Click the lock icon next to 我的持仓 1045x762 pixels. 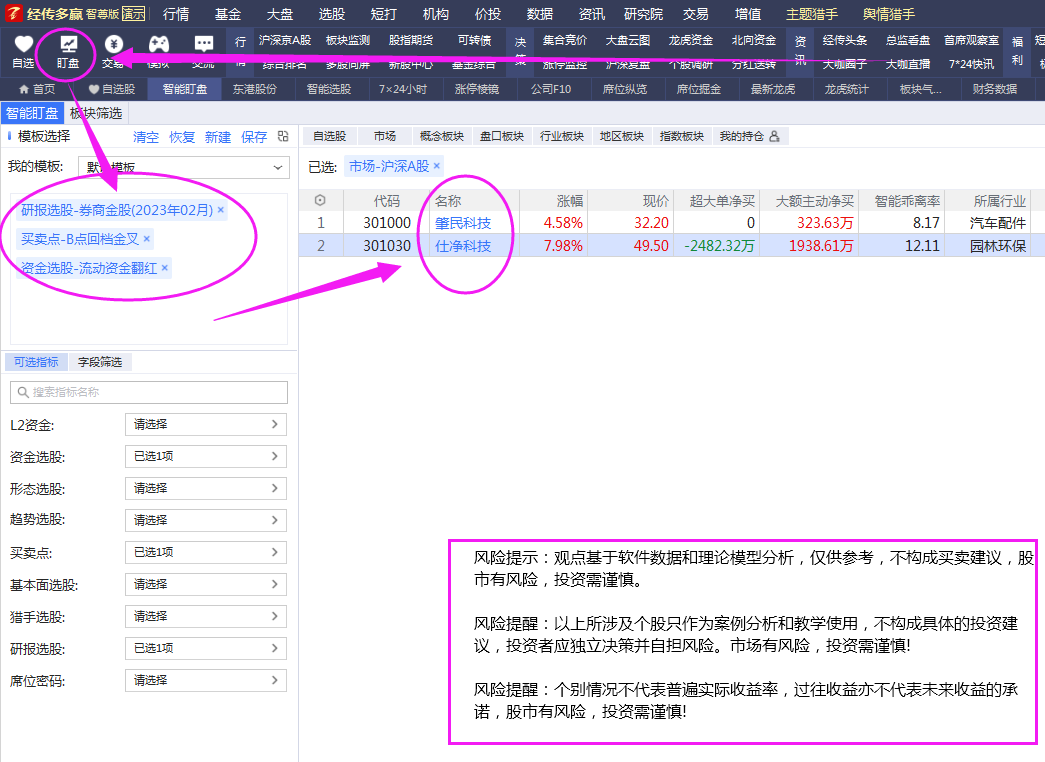click(x=774, y=137)
